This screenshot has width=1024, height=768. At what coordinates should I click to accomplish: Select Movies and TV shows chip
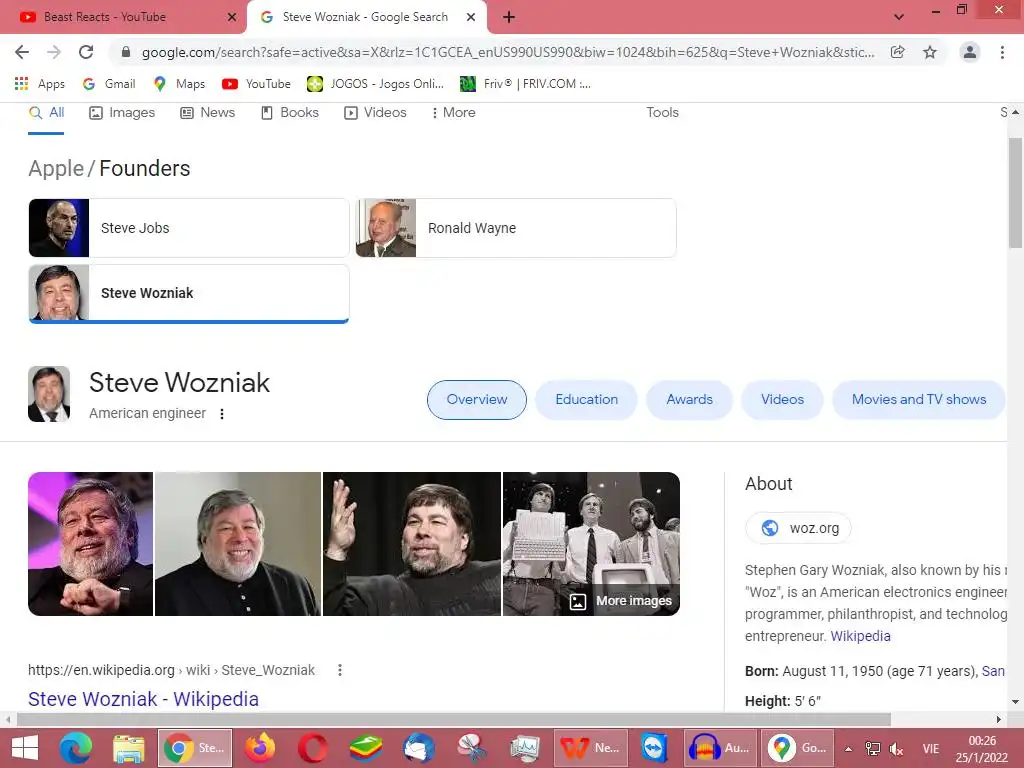pos(918,400)
